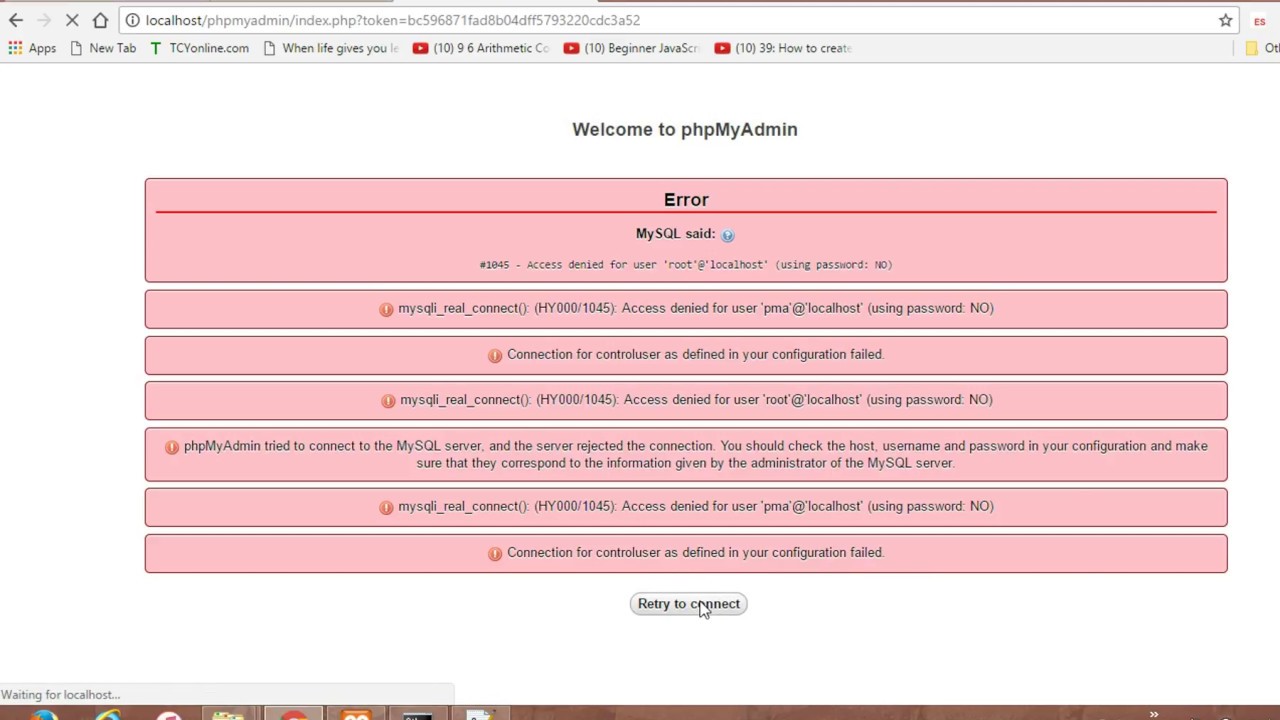Click the 'Error' heading text

[686, 200]
